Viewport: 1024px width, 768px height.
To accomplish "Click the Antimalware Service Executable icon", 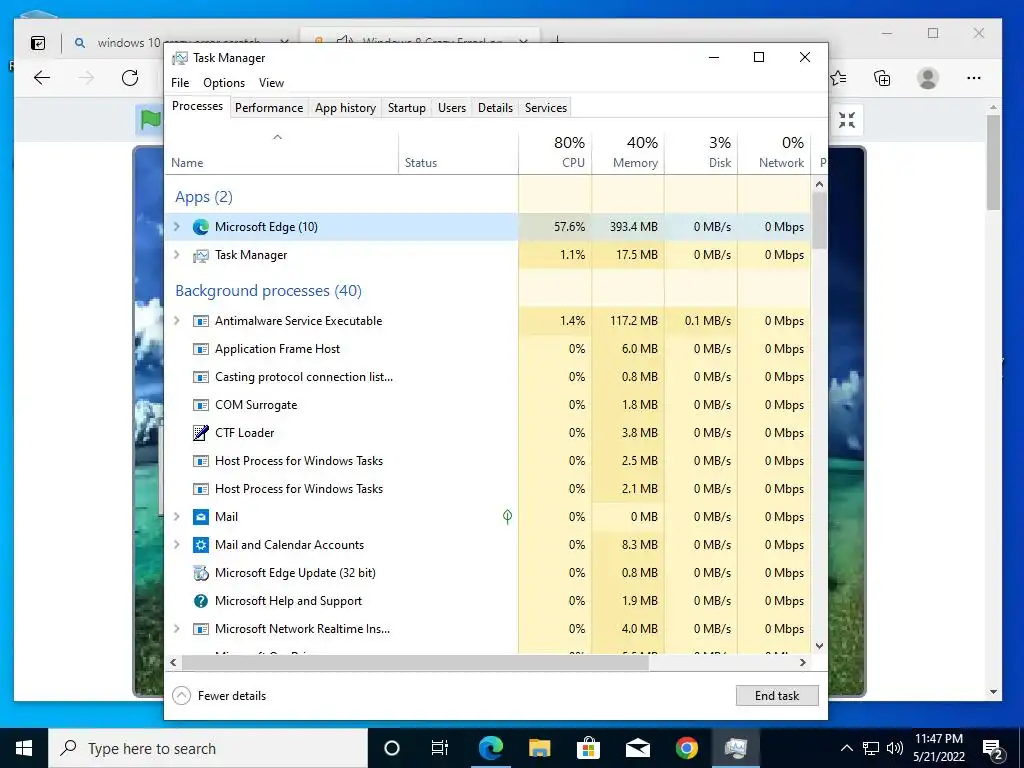I will click(200, 321).
